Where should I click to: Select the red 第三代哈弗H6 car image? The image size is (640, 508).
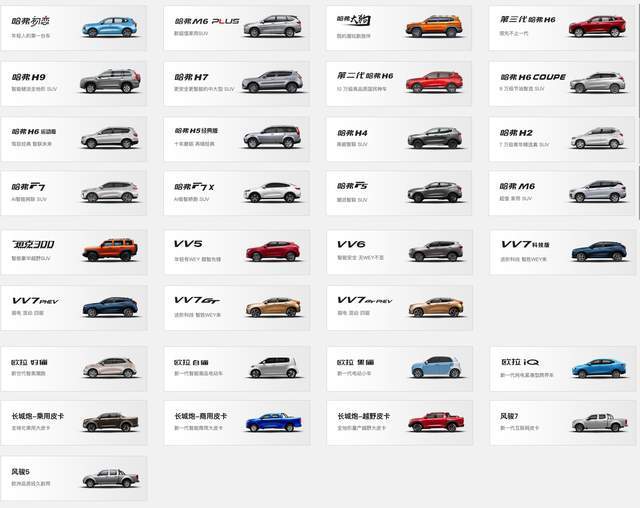(597, 27)
